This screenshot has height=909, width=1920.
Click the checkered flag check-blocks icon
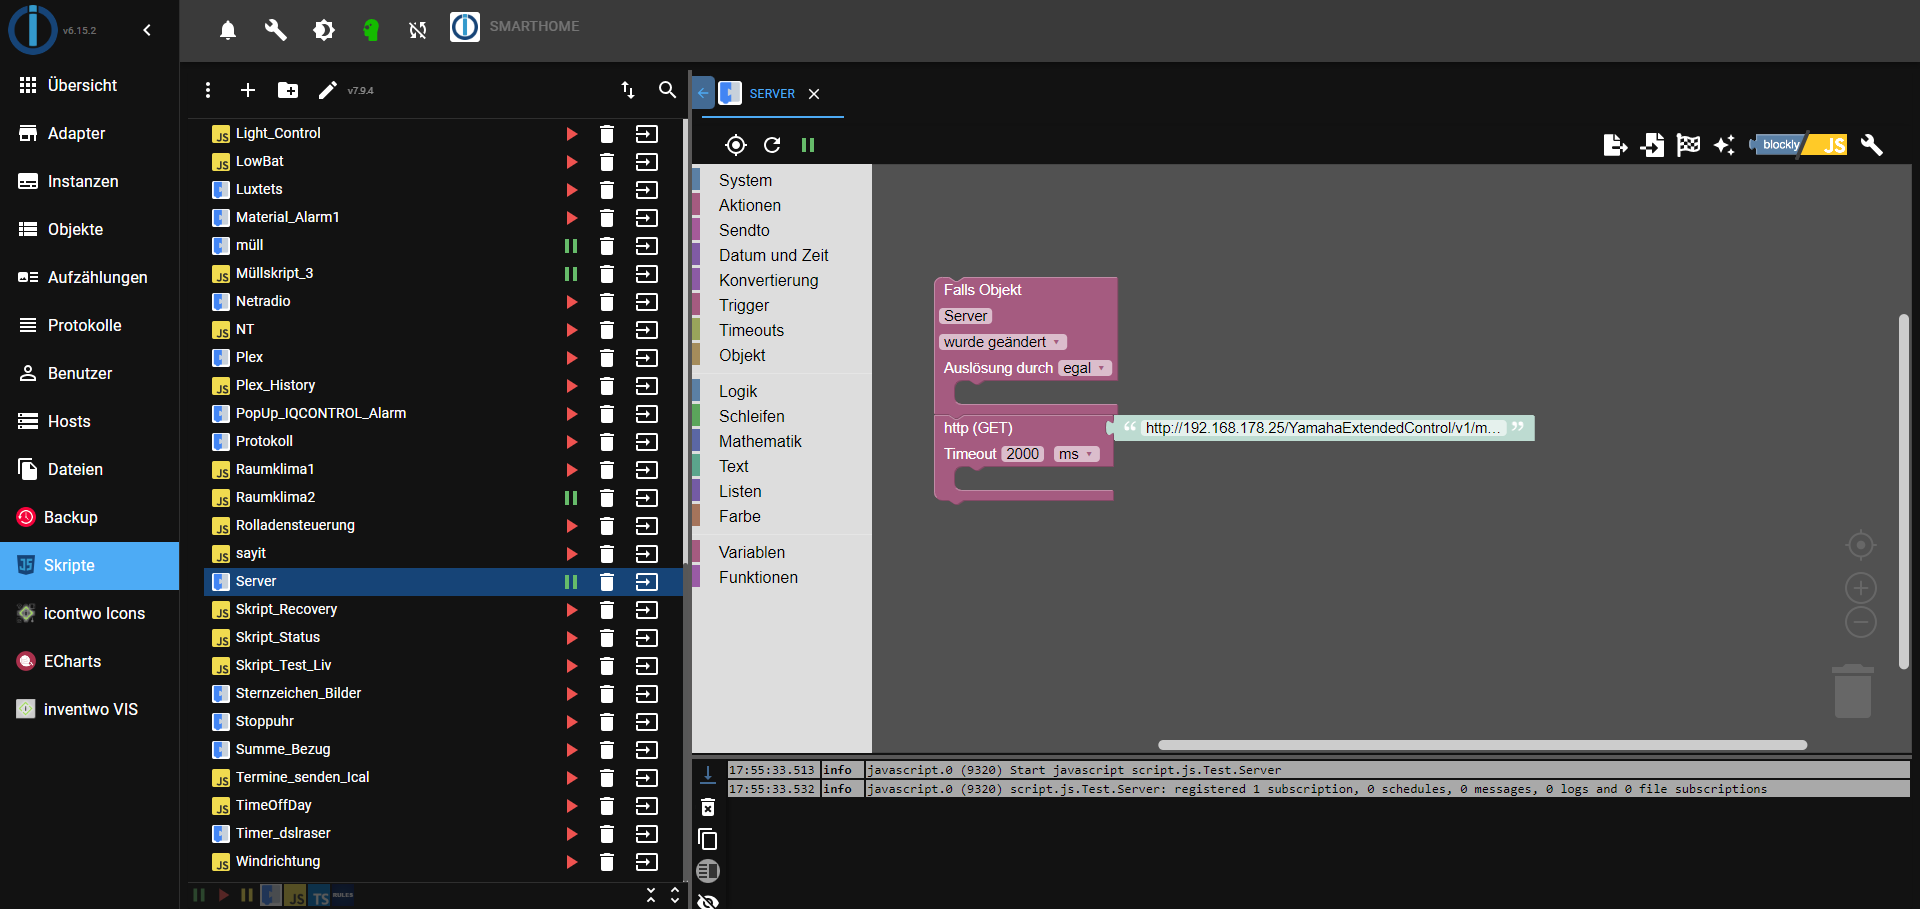point(1689,145)
